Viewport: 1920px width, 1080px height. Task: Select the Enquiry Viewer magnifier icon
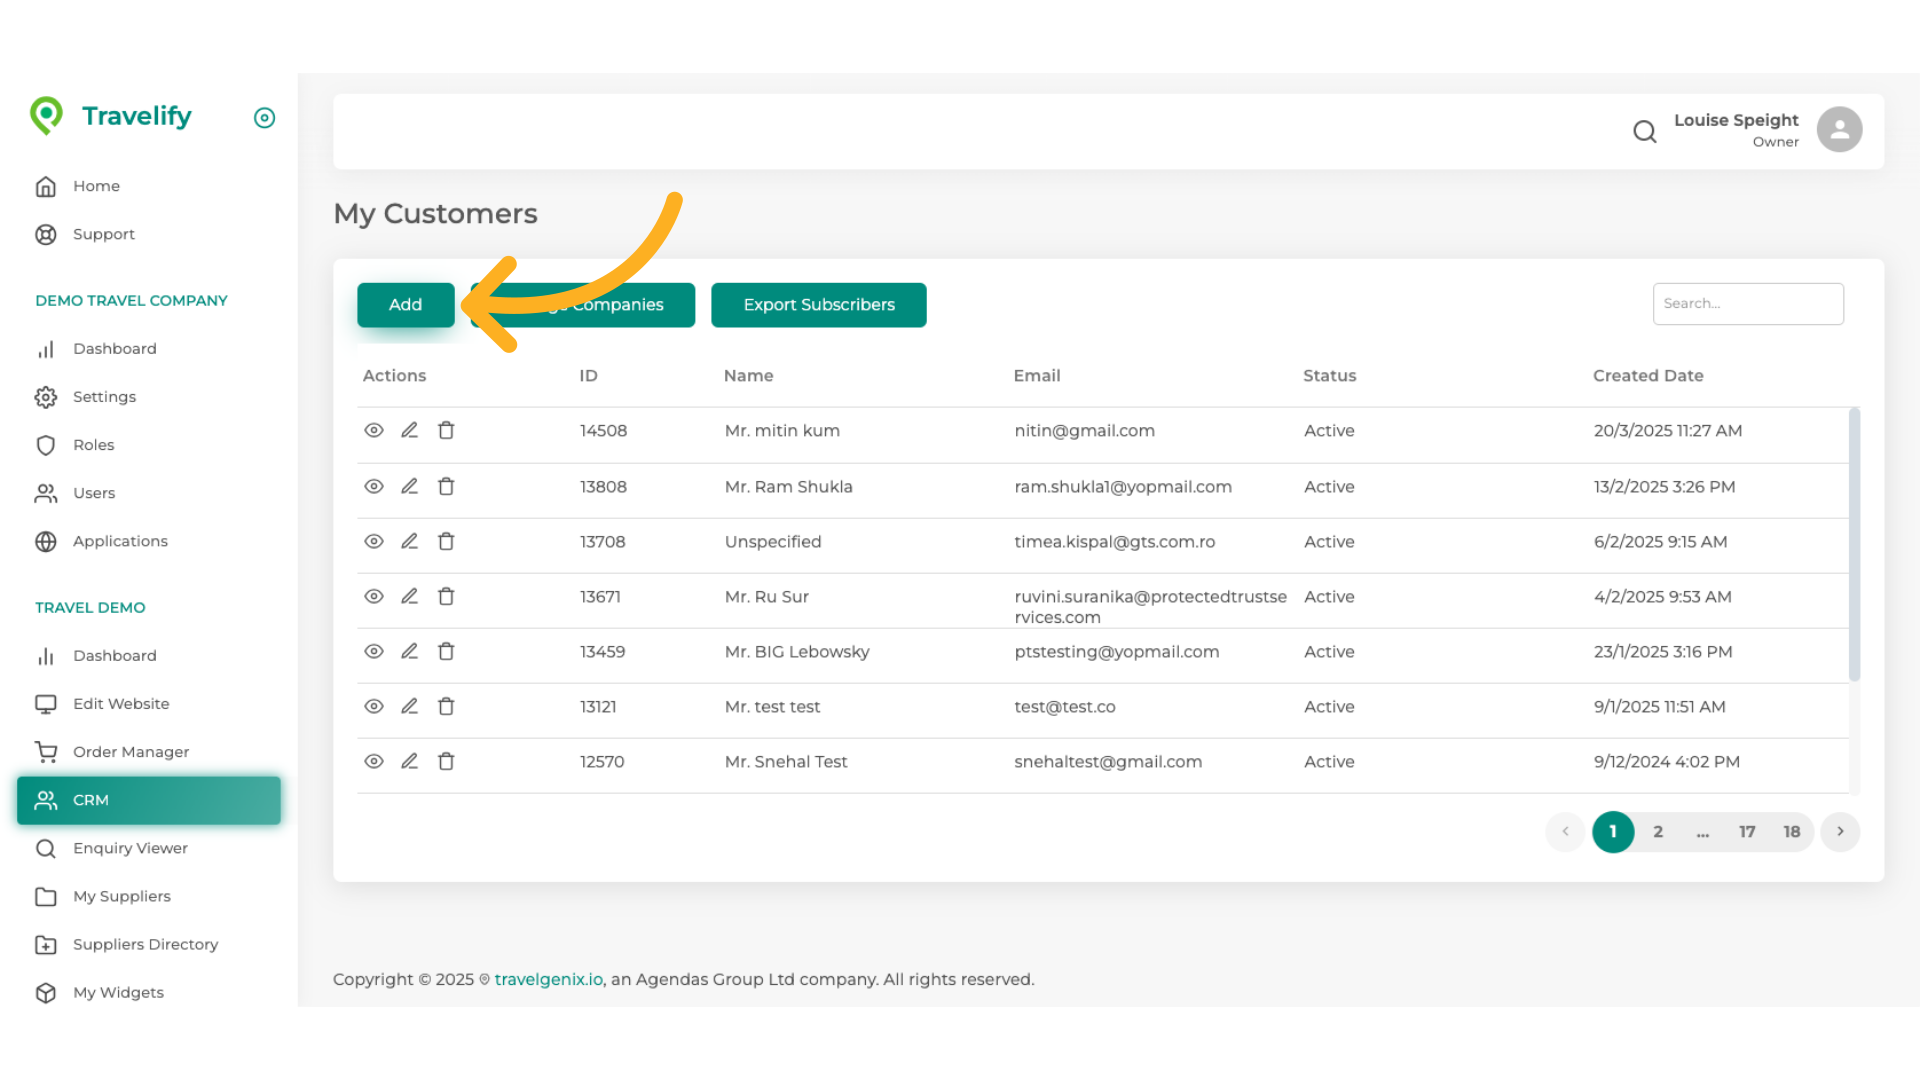[46, 848]
